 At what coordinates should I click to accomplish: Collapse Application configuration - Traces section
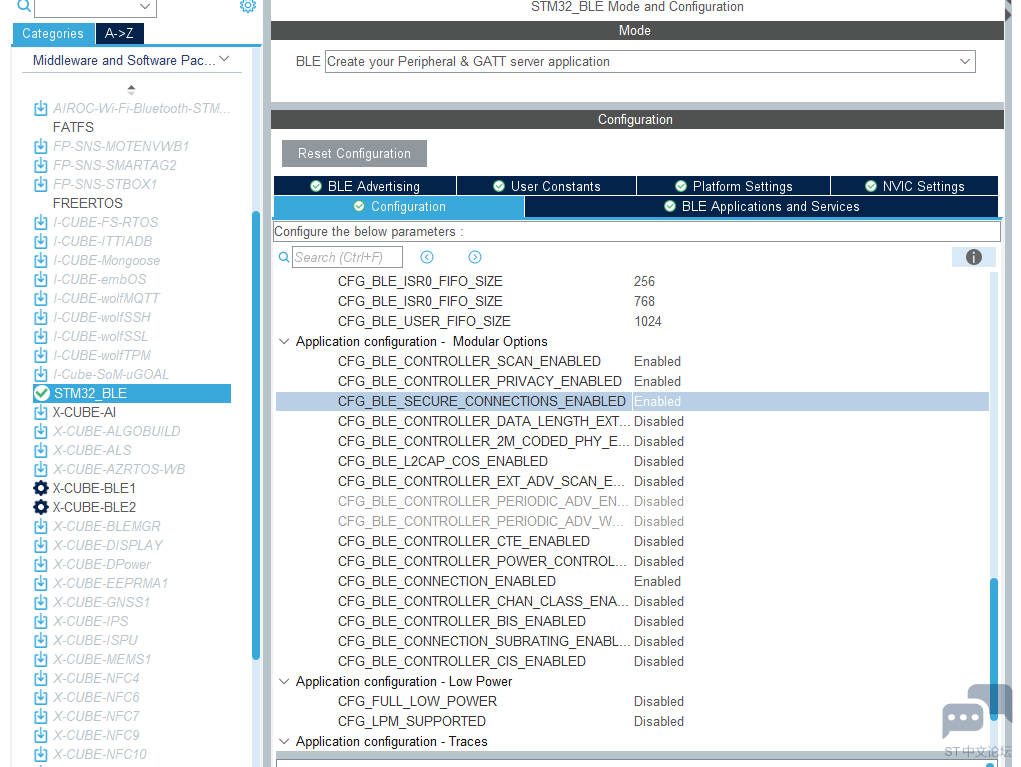[284, 741]
